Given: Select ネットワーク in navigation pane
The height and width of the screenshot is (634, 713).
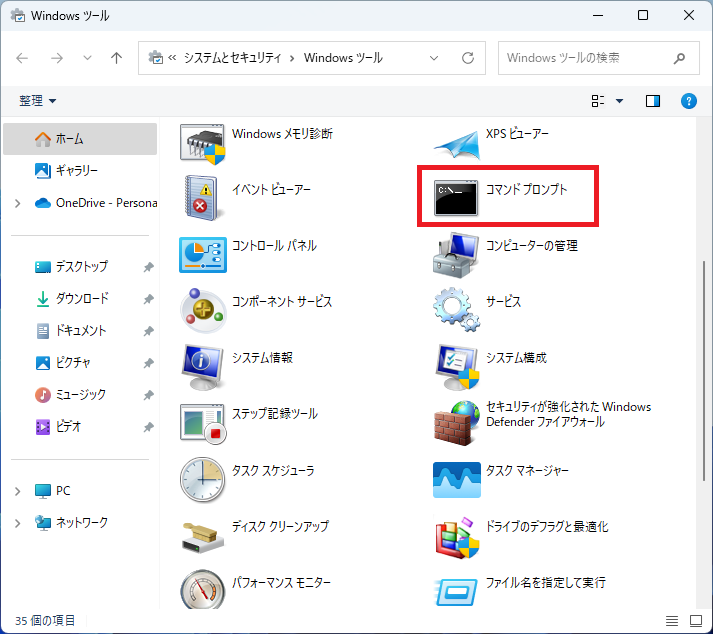Looking at the screenshot, I should click(x=71, y=523).
